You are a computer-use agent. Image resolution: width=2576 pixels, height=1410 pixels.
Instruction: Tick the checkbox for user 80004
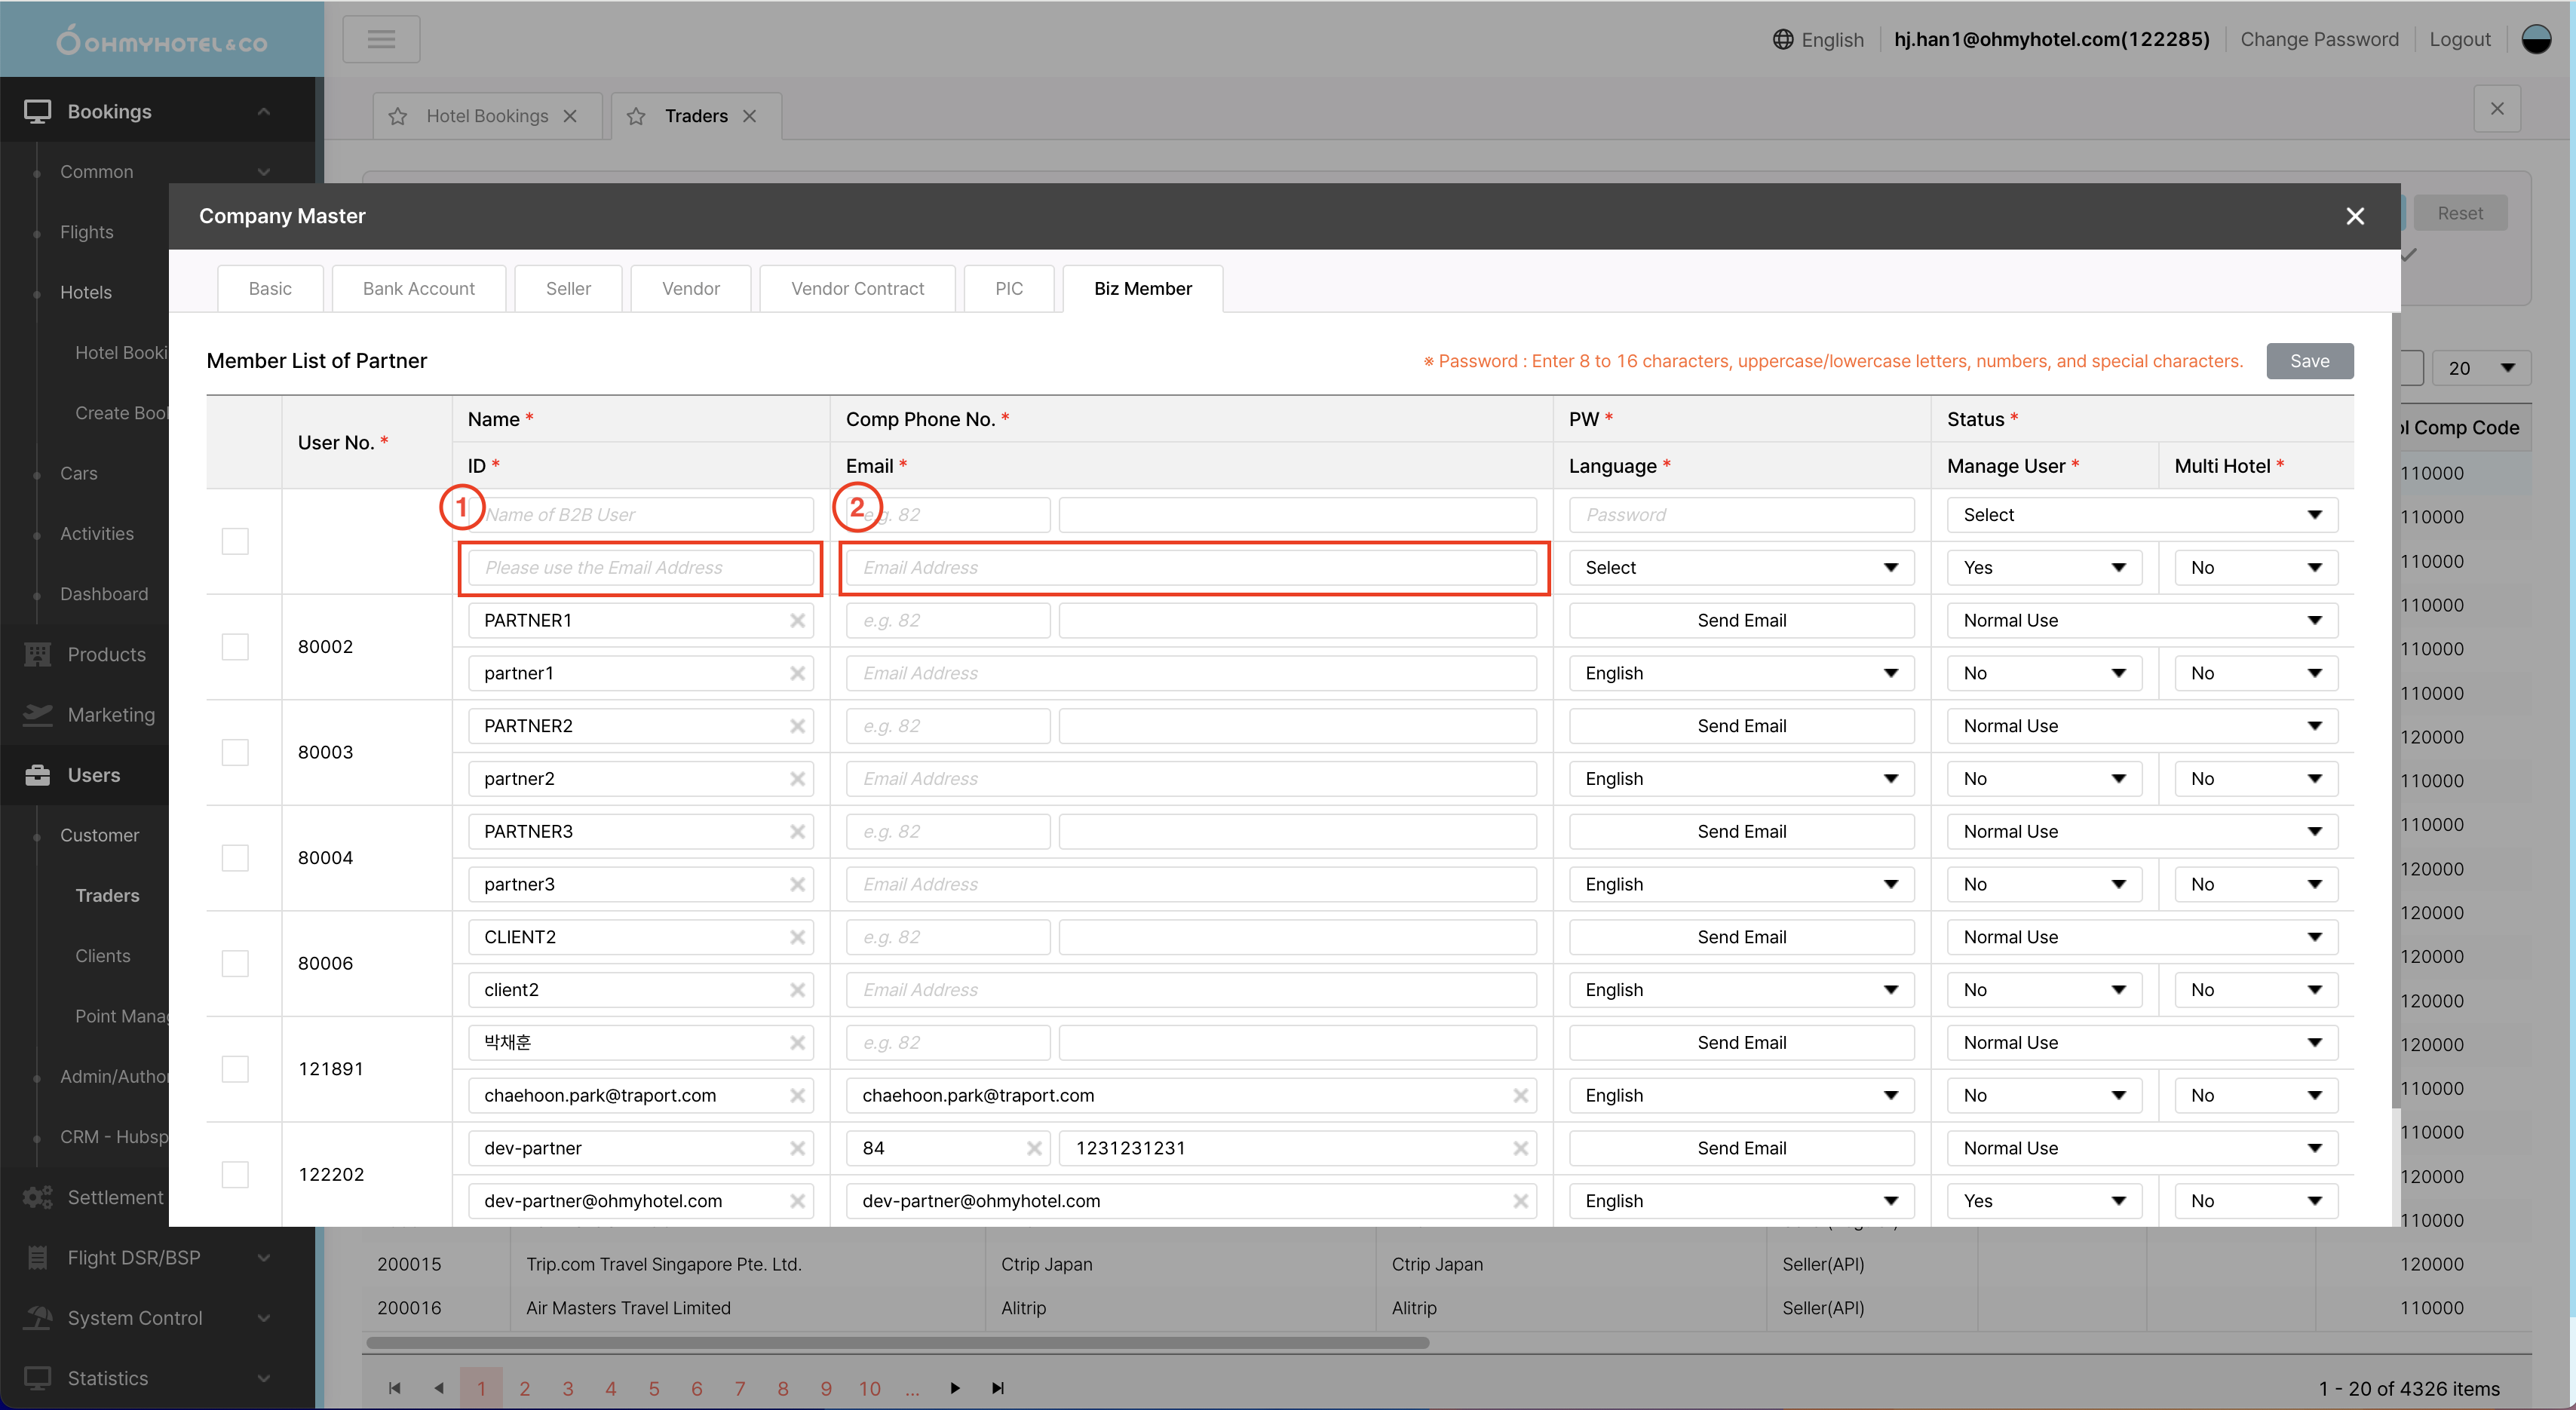pyautogui.click(x=235, y=858)
